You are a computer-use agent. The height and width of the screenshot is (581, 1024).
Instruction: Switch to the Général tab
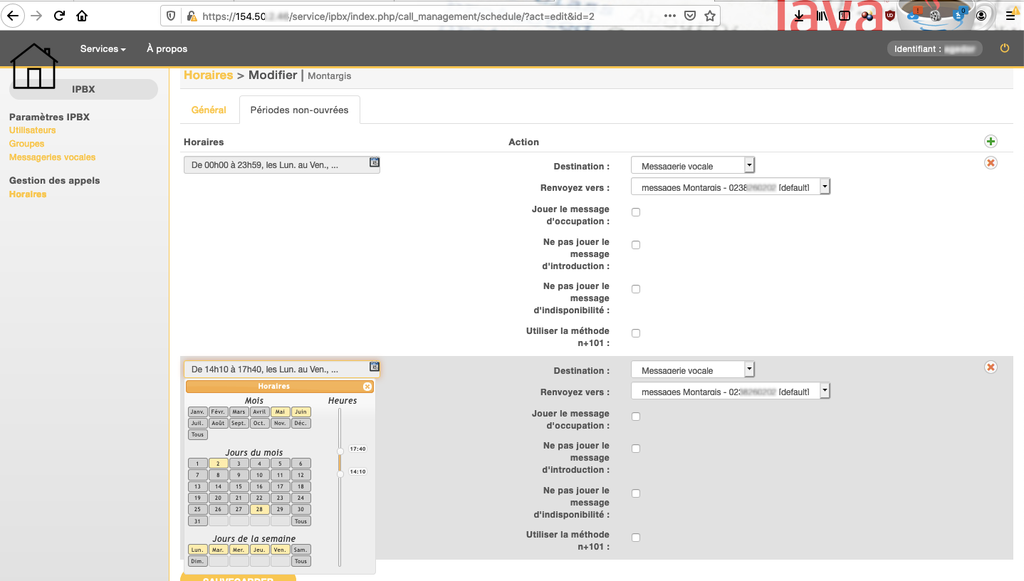coord(209,110)
